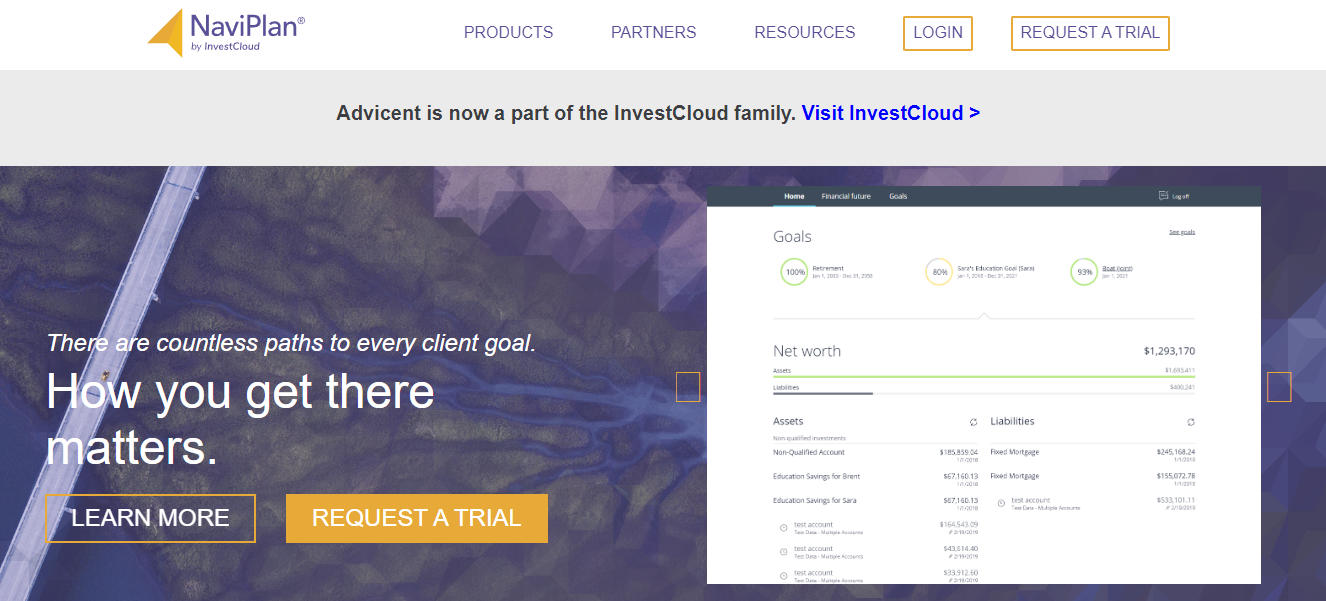Click the See goals link
This screenshot has height=601, width=1326.
pos(1182,232)
